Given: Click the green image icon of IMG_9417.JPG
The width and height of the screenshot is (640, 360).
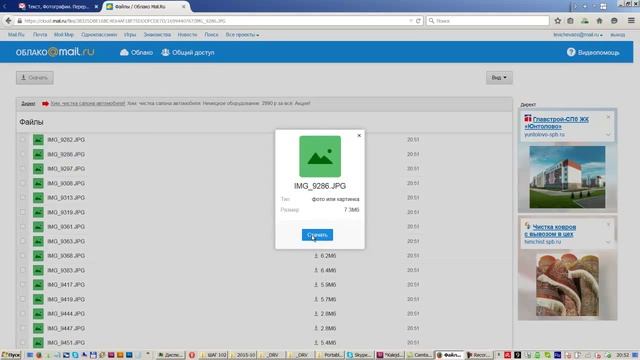Looking at the screenshot, I should click(38, 284).
